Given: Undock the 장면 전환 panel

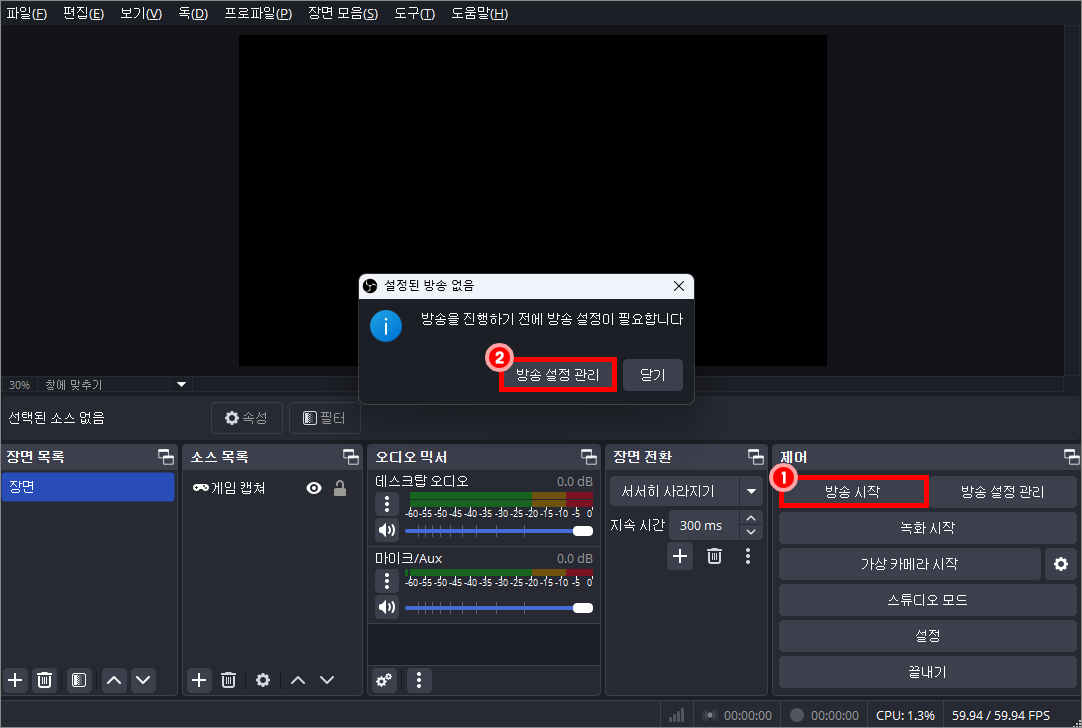Looking at the screenshot, I should 756,457.
